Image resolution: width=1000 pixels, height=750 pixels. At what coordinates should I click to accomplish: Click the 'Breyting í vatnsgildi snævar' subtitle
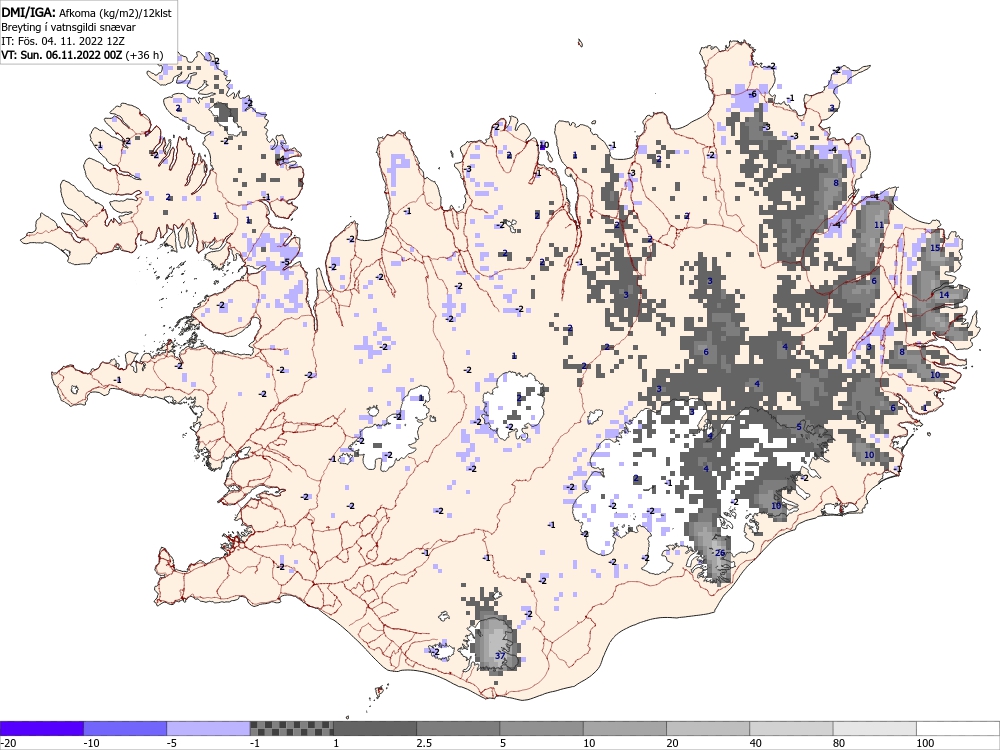(x=68, y=27)
